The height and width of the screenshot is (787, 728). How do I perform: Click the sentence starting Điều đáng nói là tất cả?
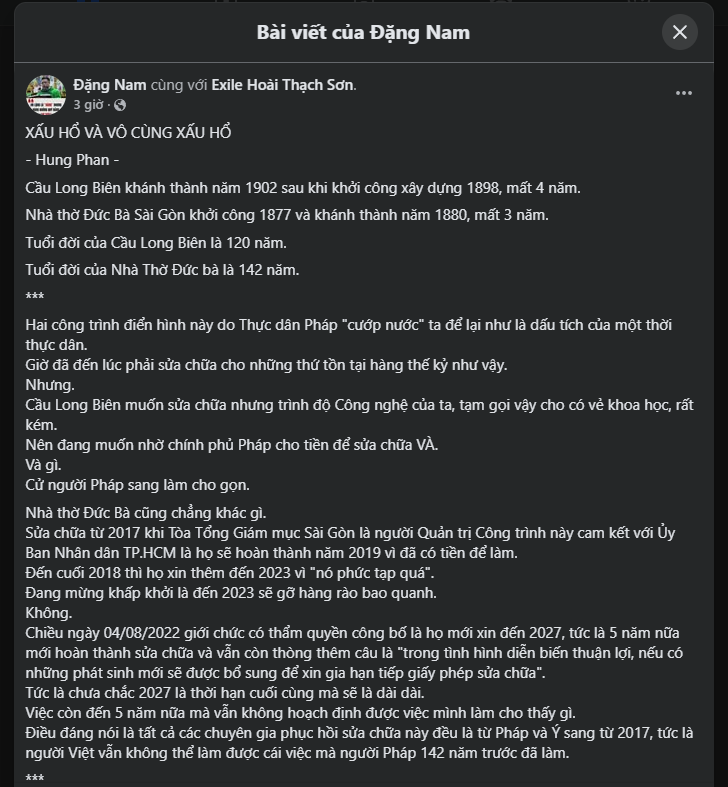point(359,743)
